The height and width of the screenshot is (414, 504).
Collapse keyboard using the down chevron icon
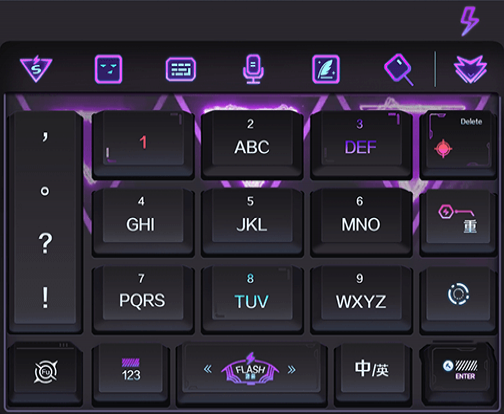pyautogui.click(x=470, y=69)
